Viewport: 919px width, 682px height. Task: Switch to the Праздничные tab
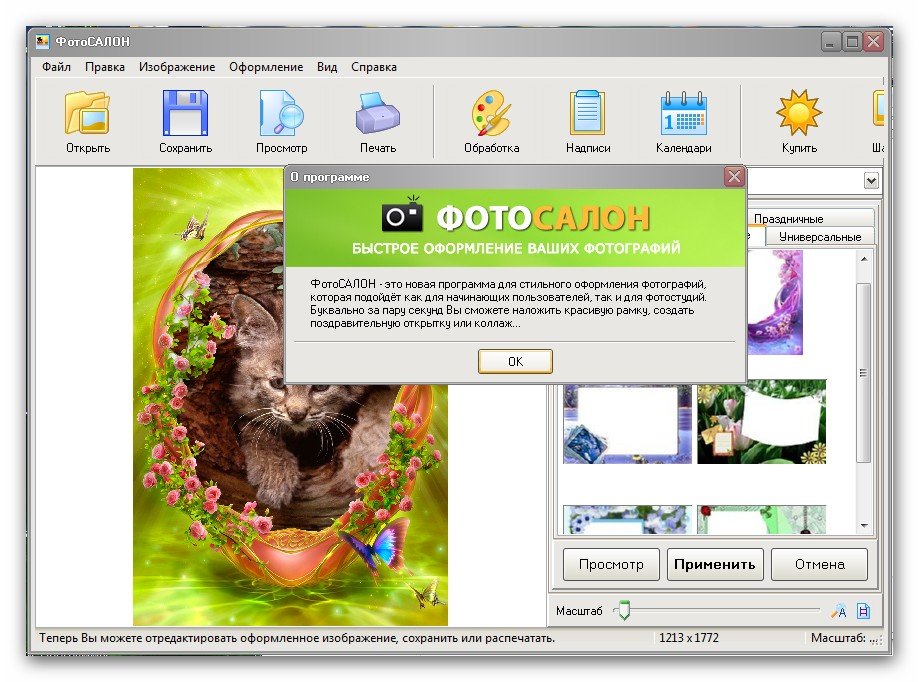(788, 218)
